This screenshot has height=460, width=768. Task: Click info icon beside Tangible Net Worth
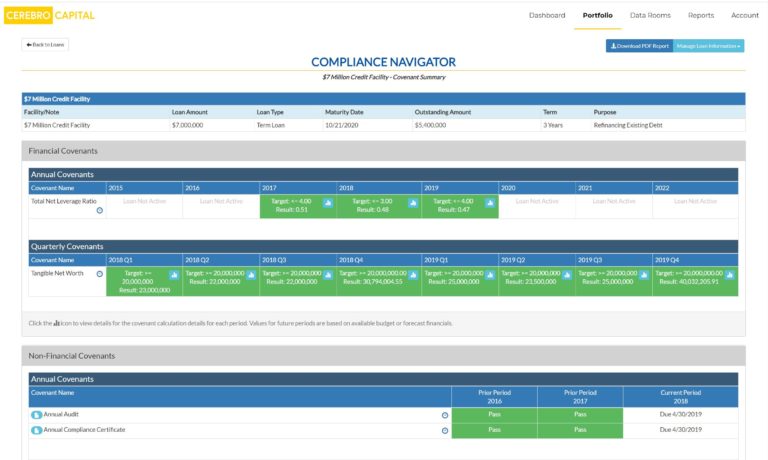(x=99, y=274)
